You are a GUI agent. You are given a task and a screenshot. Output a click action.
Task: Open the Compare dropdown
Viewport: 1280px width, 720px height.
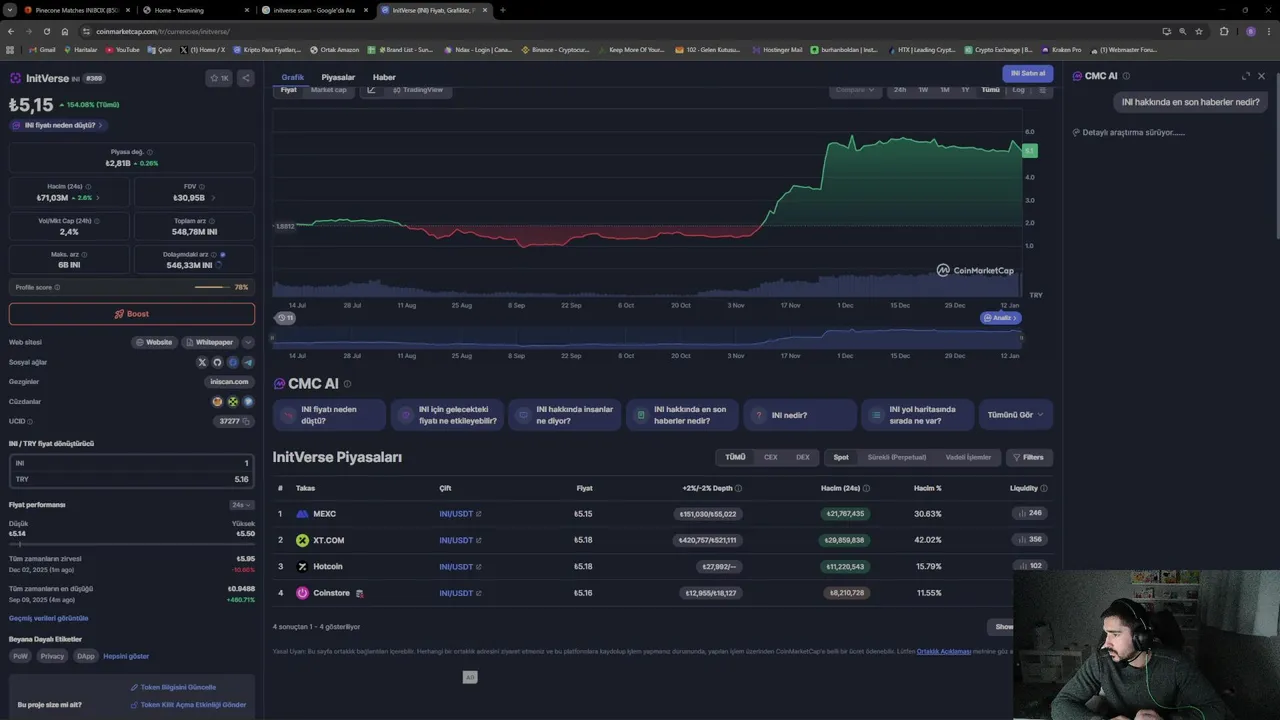pos(855,90)
